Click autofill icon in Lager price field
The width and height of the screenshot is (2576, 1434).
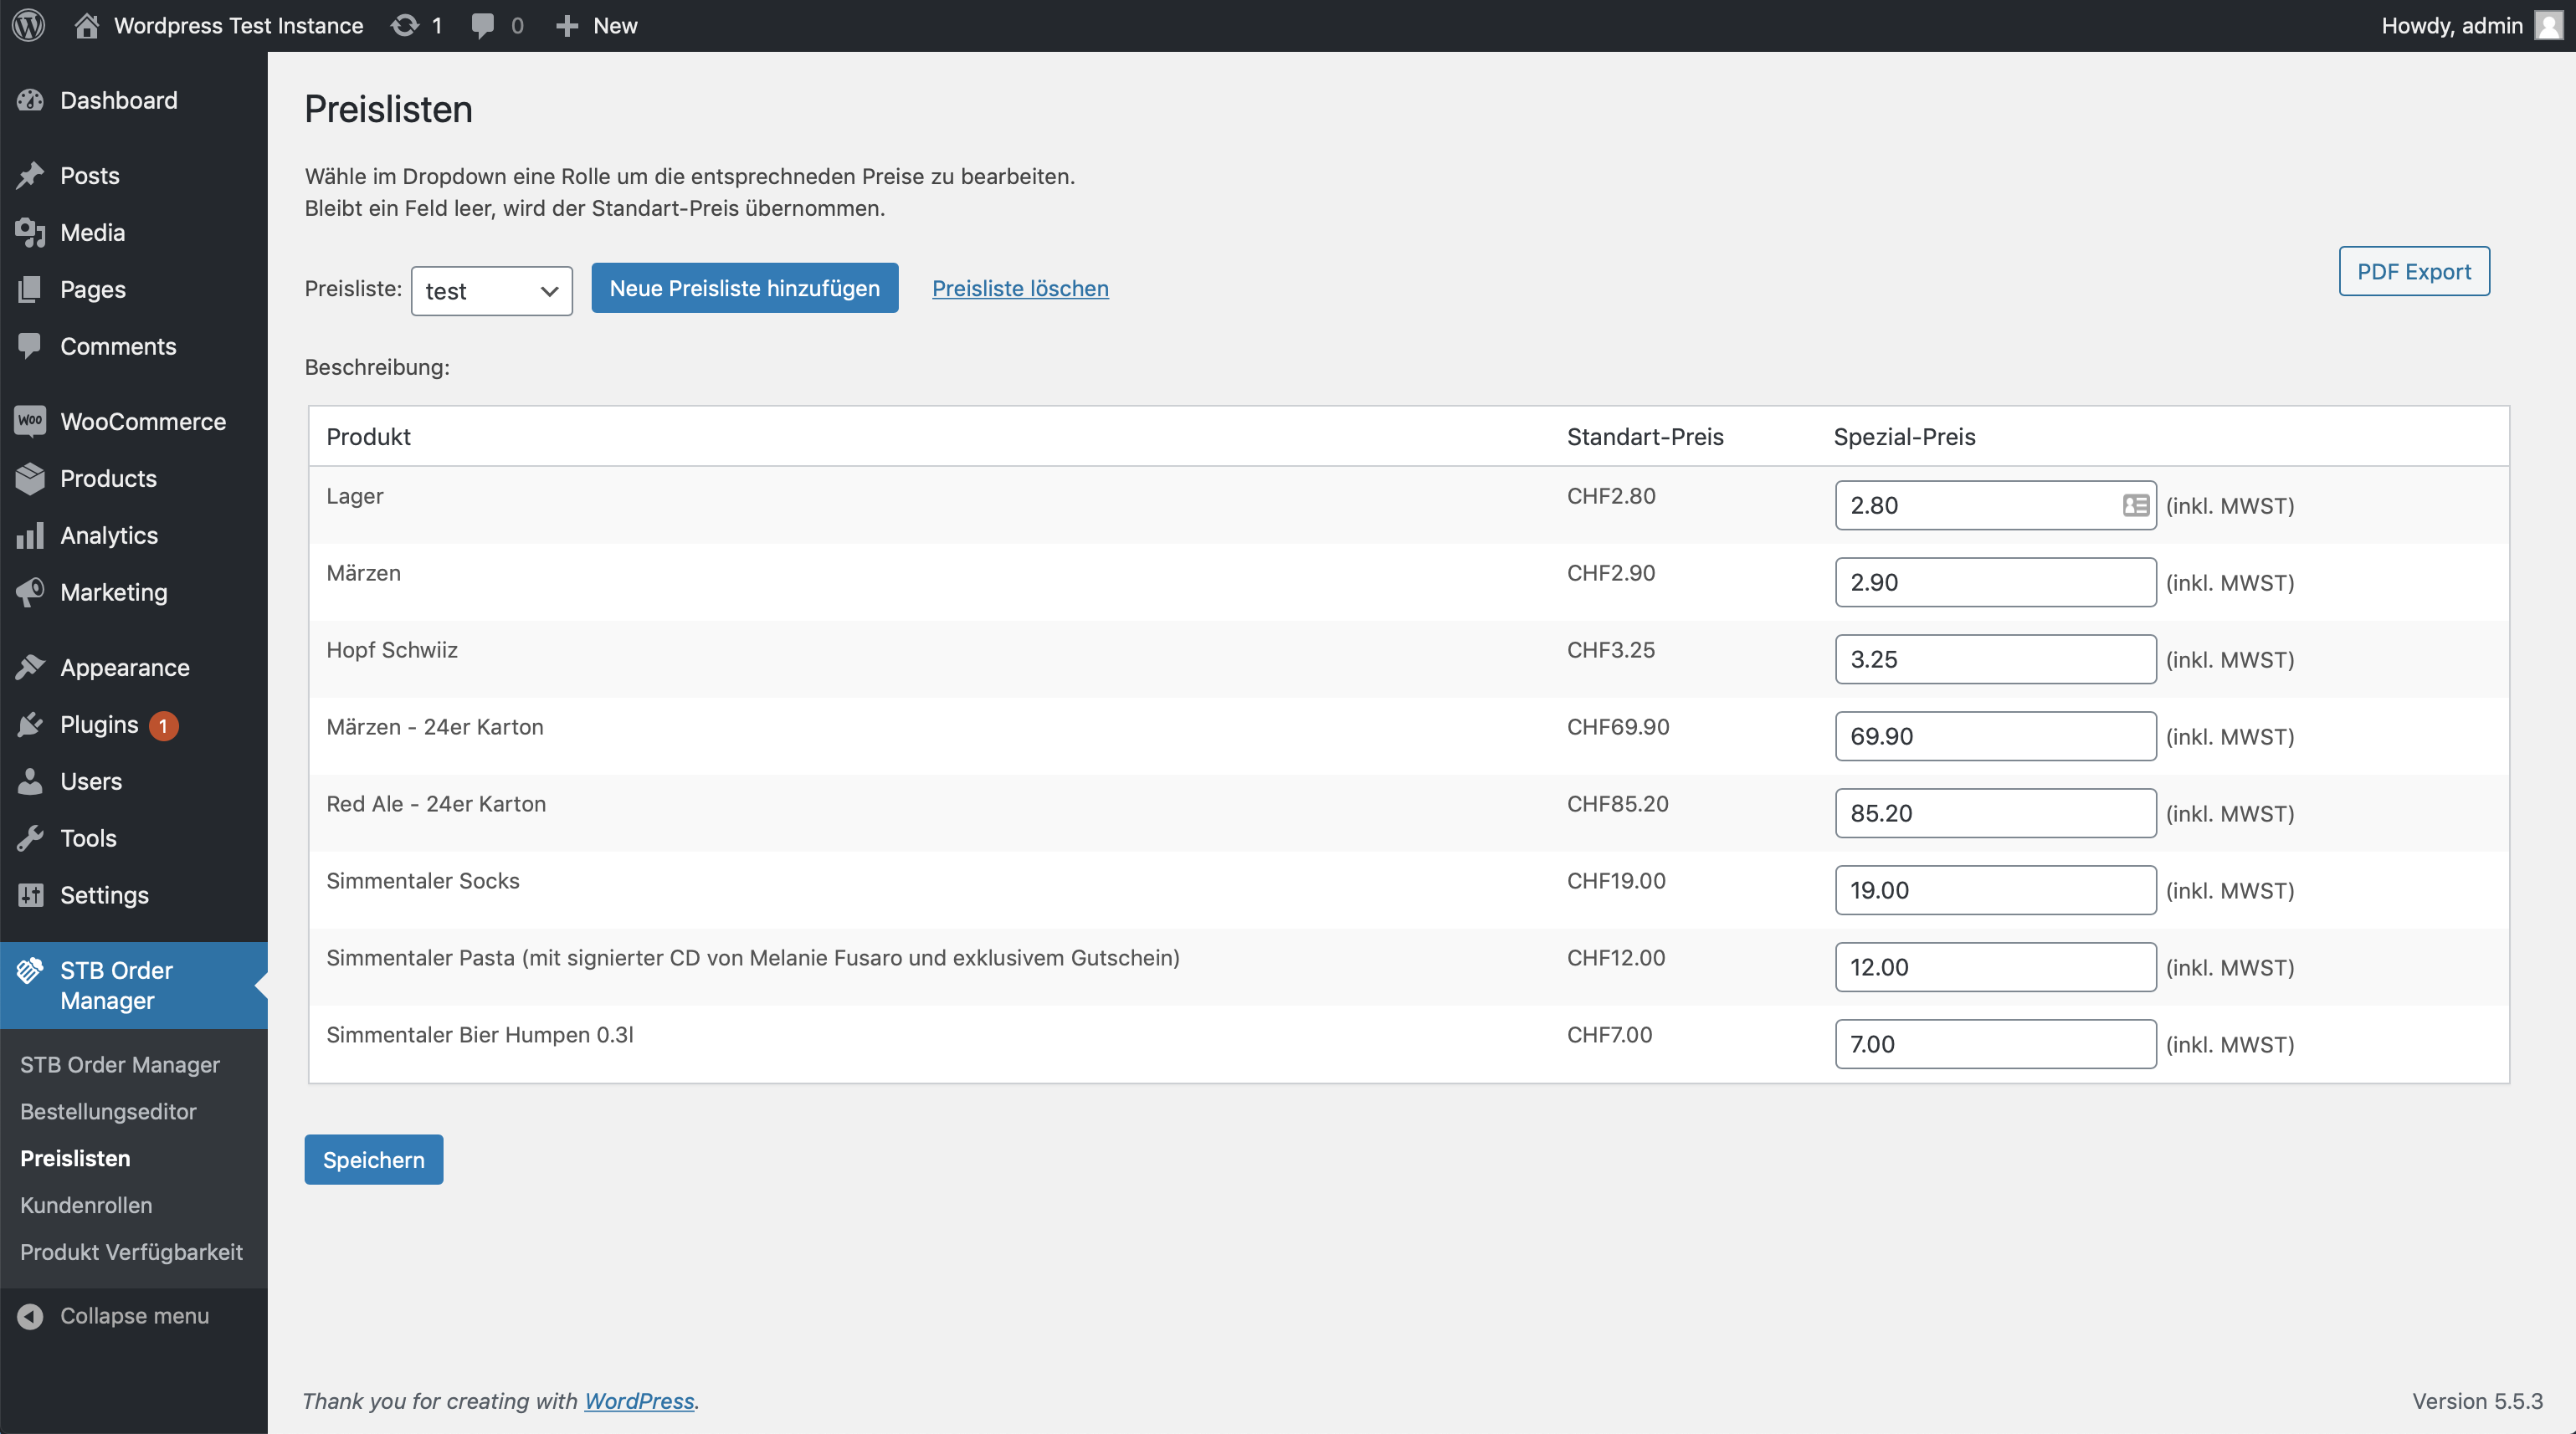coord(2135,505)
